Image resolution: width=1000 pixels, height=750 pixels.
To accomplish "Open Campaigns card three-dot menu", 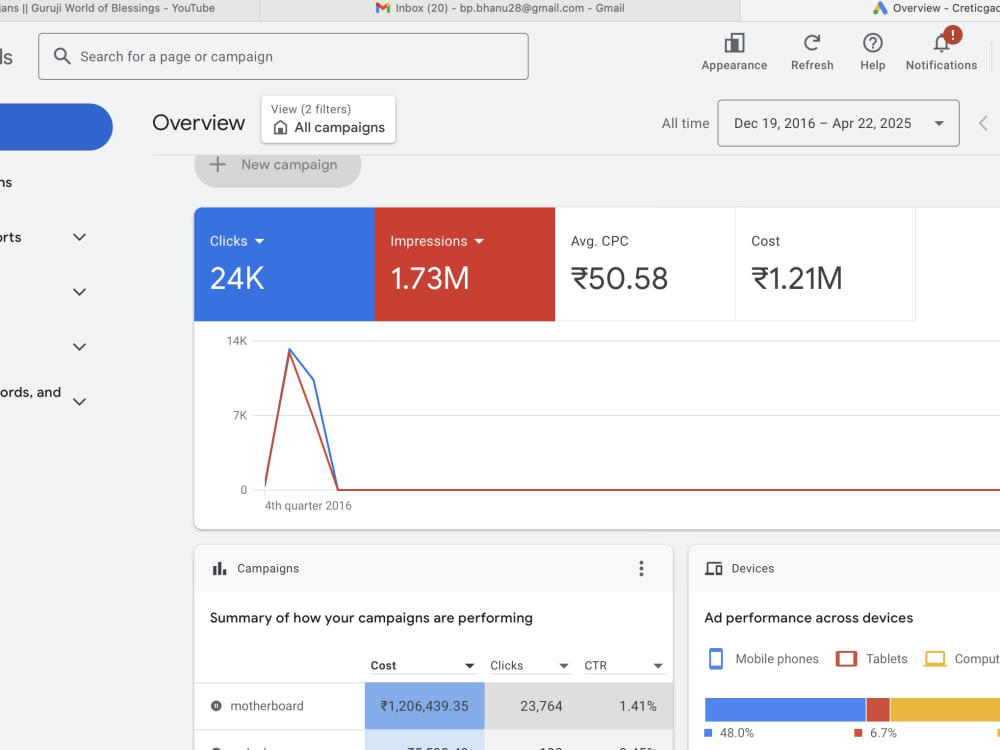I will 641,568.
